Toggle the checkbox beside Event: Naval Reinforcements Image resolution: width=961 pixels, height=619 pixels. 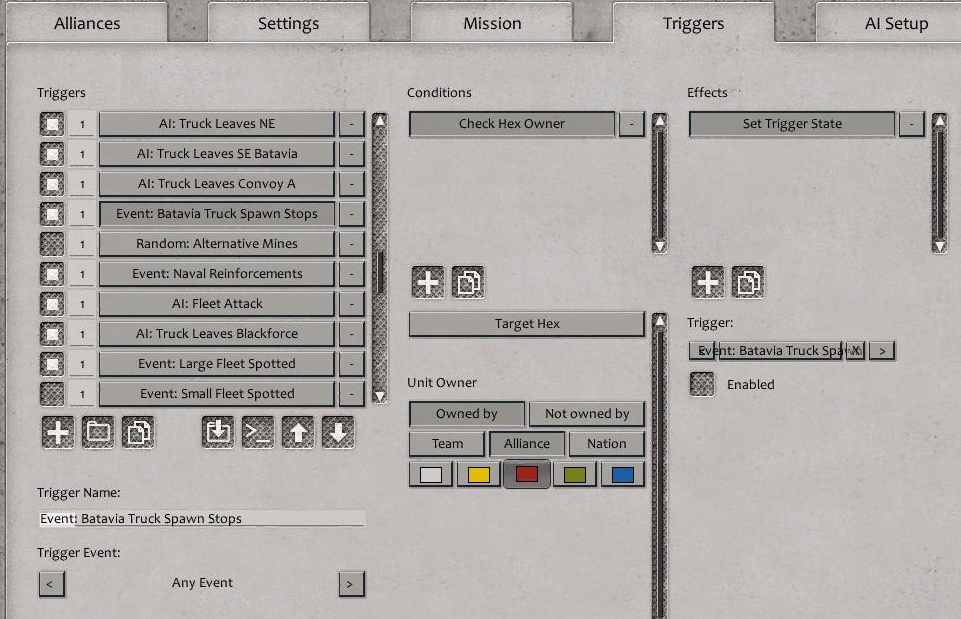[55, 273]
